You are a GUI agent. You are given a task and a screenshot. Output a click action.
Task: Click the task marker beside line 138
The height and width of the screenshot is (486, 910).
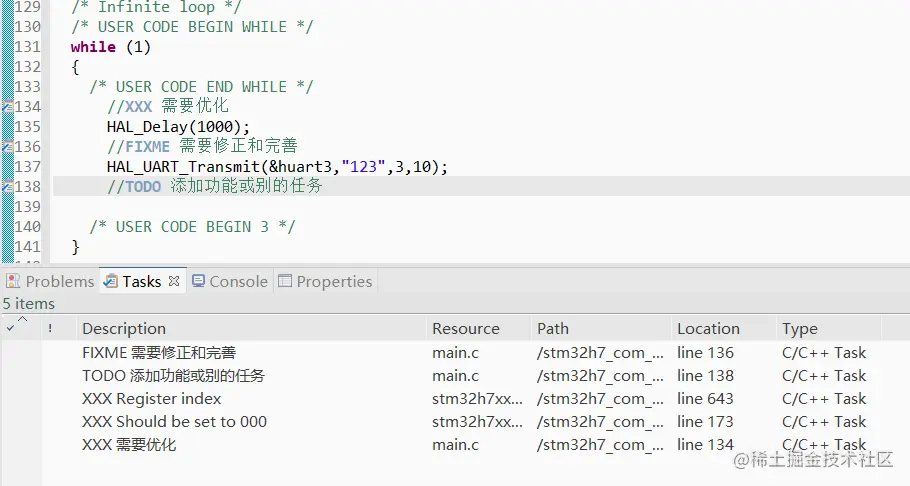[x=8, y=187]
